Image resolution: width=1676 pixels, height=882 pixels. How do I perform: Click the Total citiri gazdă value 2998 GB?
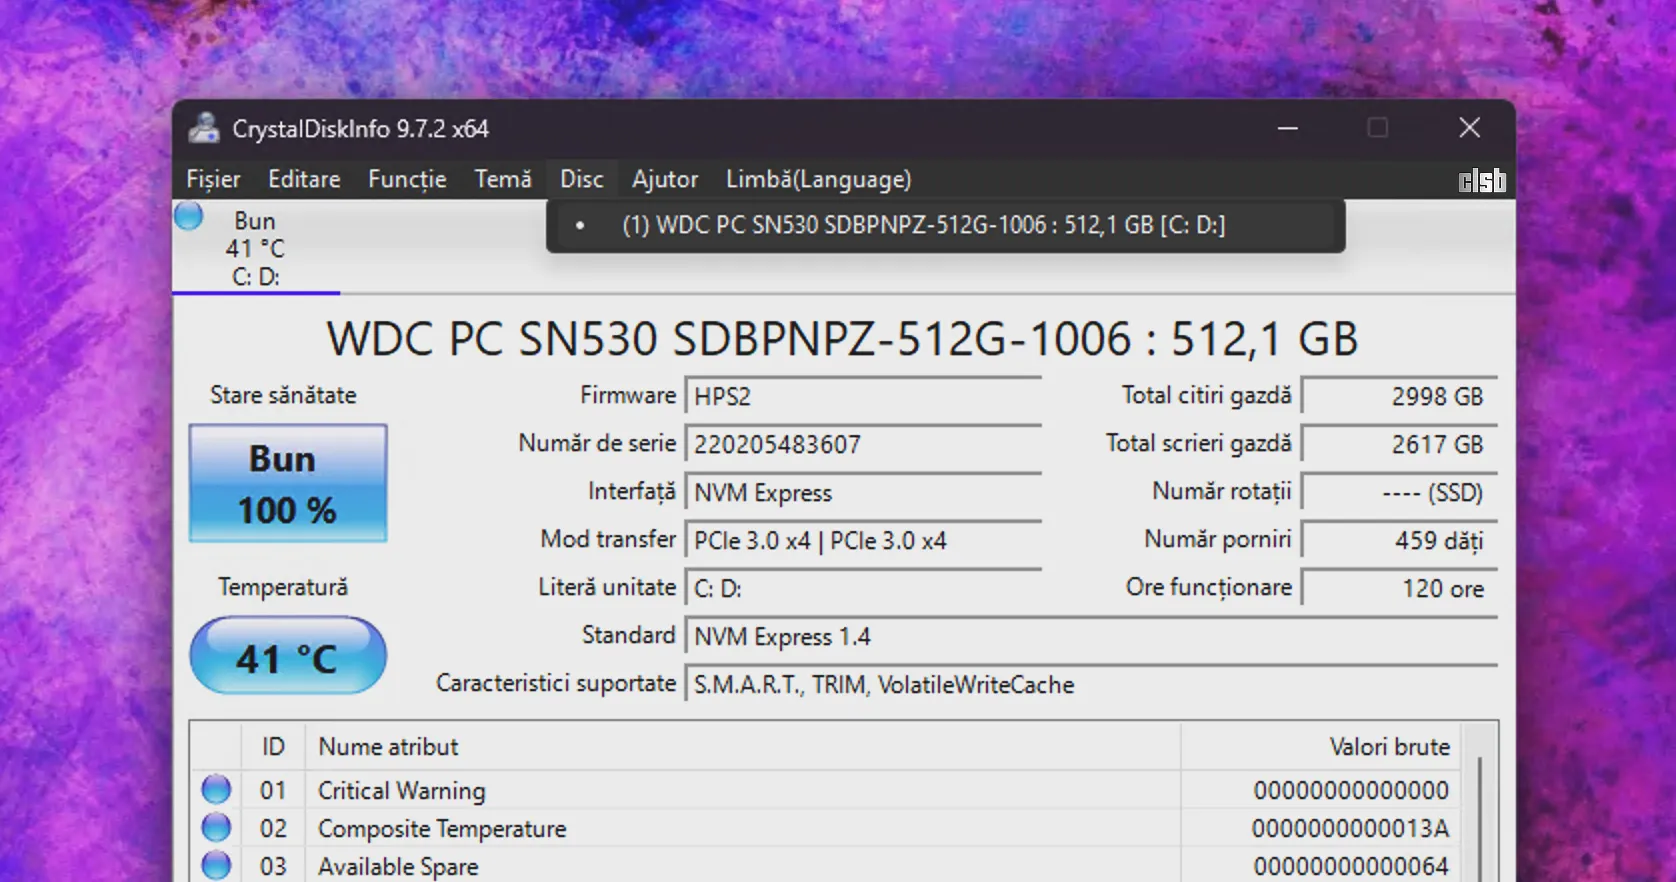coord(1400,396)
